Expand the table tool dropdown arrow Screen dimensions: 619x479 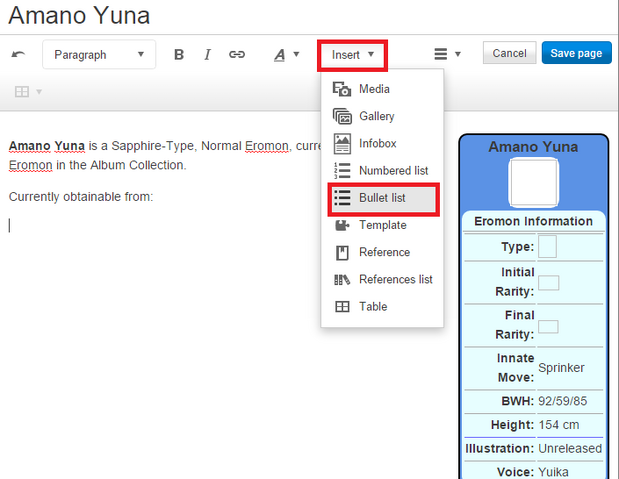tap(39, 92)
